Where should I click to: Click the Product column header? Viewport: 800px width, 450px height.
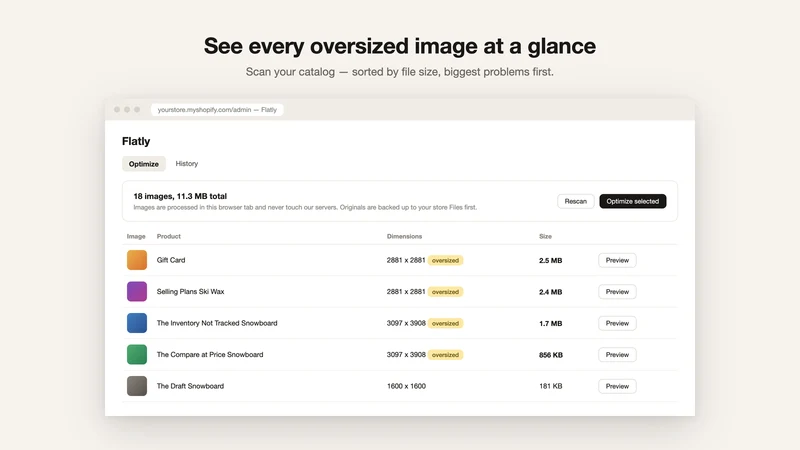[x=168, y=236]
